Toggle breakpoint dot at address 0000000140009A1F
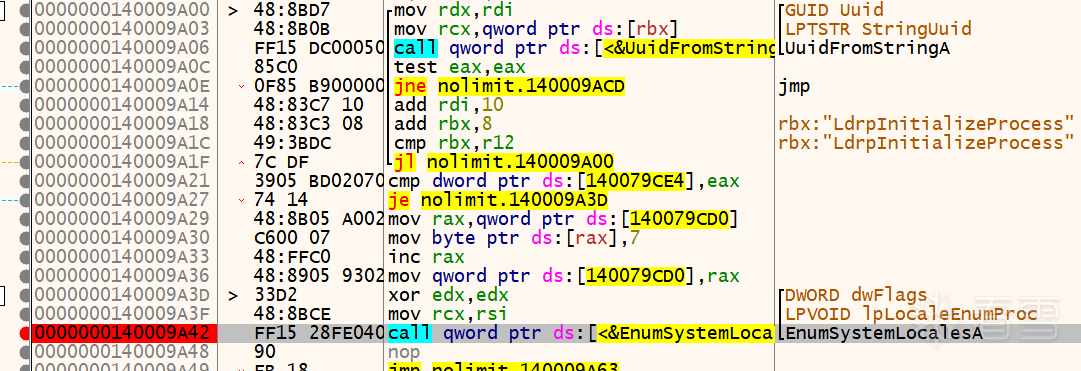The width and height of the screenshot is (1081, 371). click(26, 162)
